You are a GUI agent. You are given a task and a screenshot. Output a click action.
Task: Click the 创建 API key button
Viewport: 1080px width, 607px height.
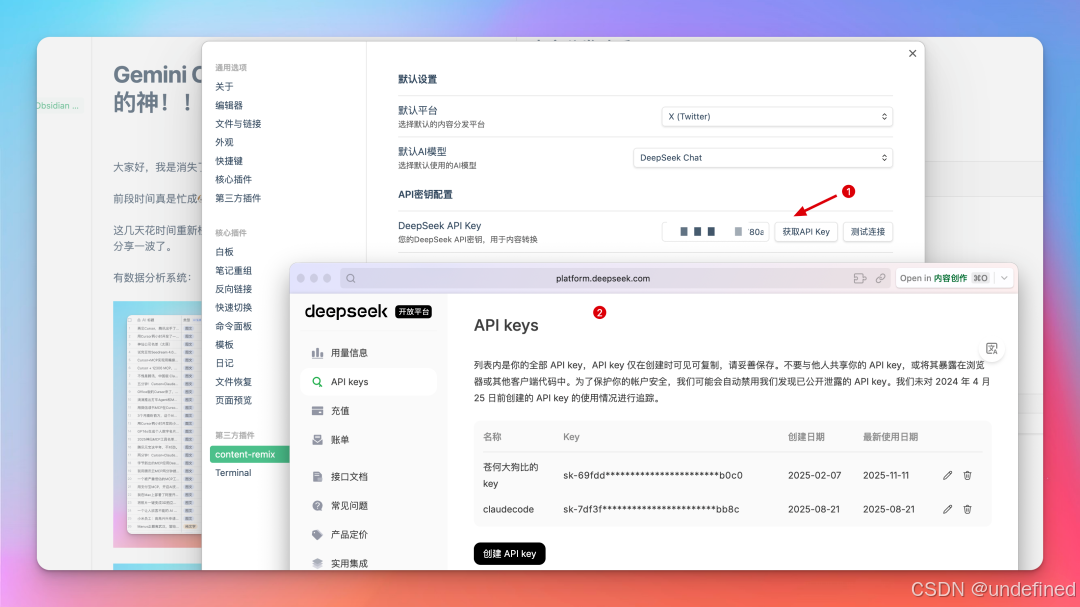(509, 554)
